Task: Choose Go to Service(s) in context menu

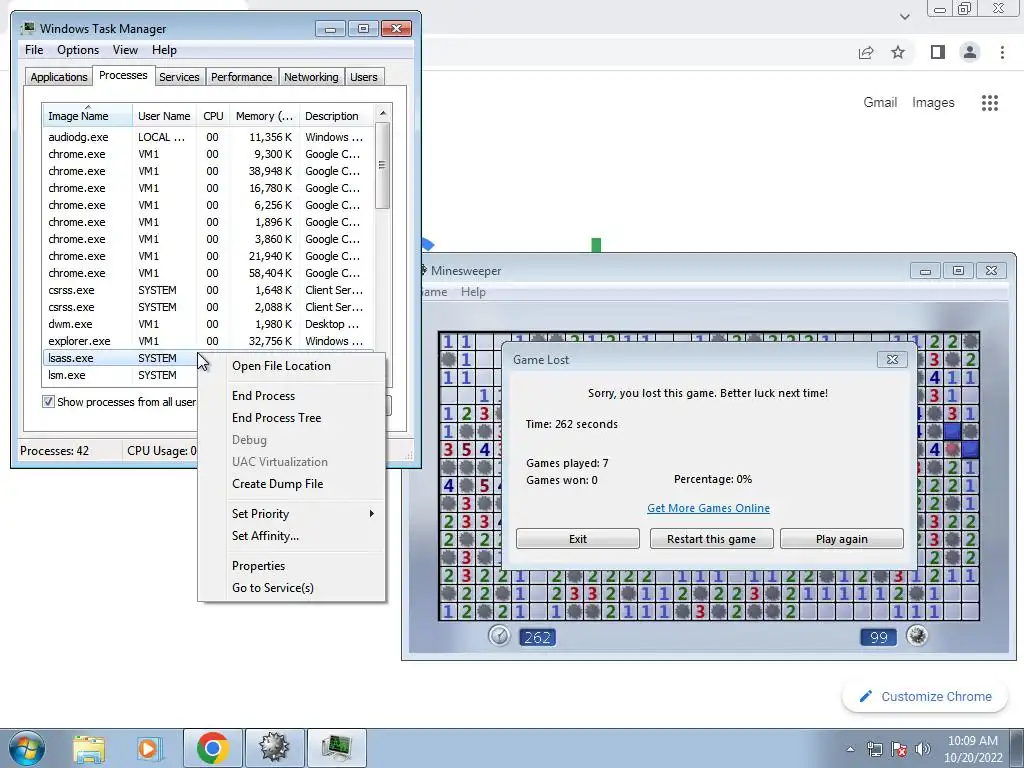Action: (x=291, y=588)
